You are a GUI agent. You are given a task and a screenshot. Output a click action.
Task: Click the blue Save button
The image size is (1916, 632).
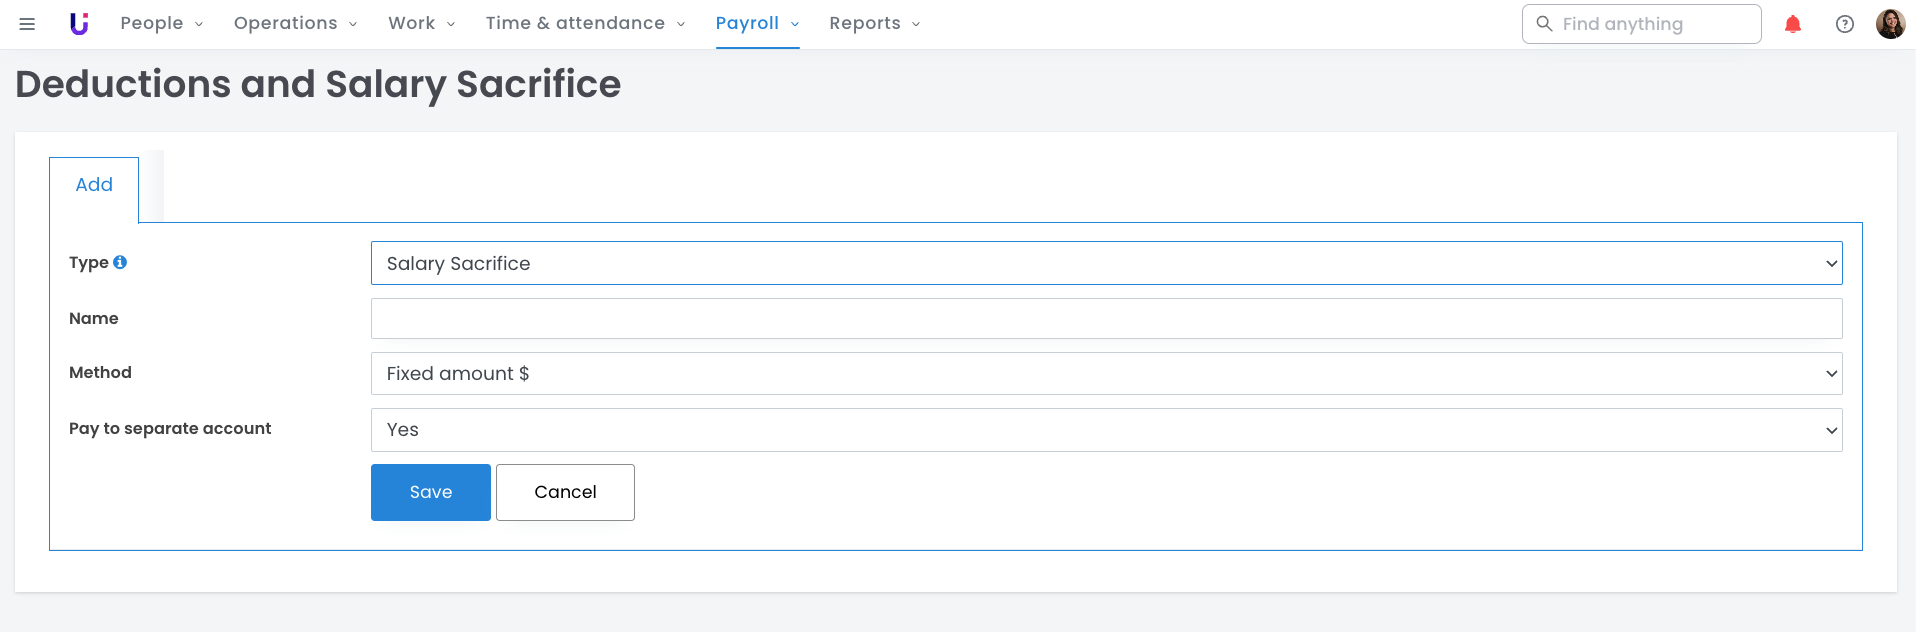pos(430,492)
